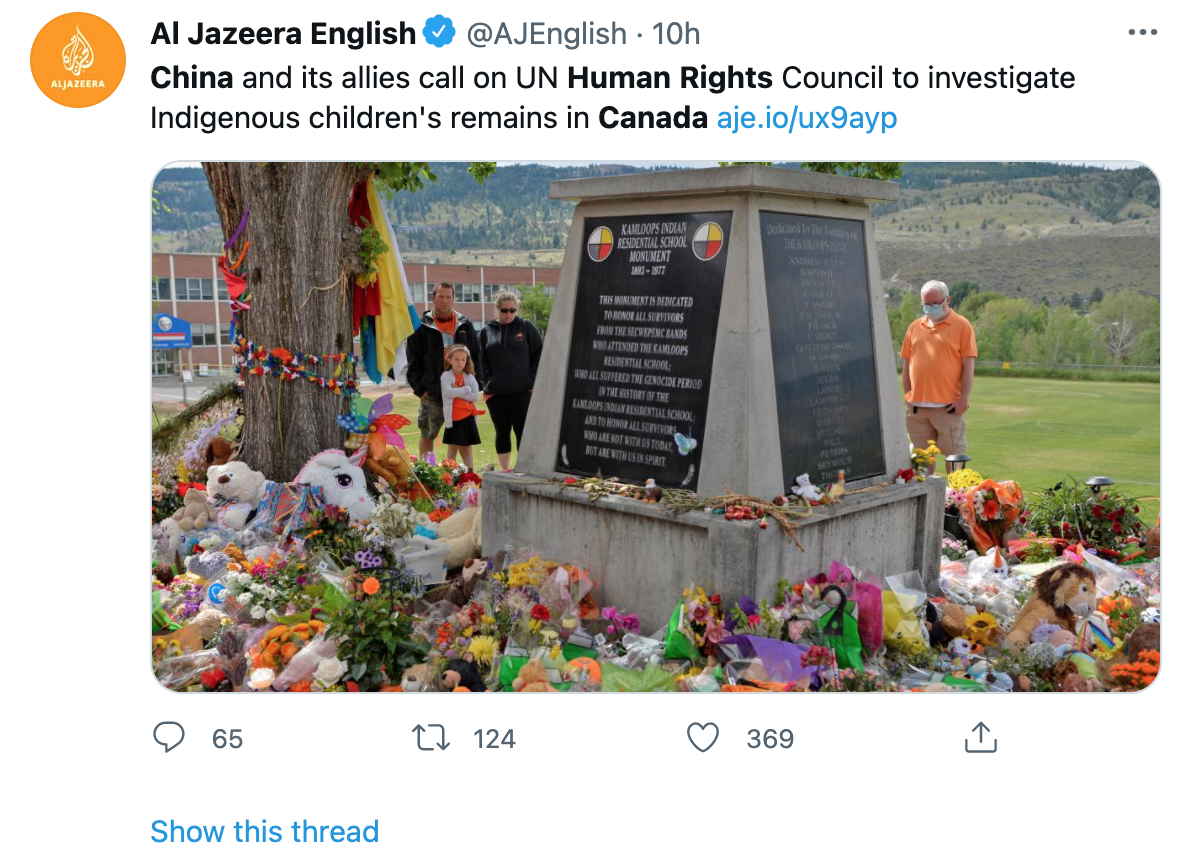Screen dimensions: 1190x866
Task: Click the 10h timestamp
Action: point(675,34)
